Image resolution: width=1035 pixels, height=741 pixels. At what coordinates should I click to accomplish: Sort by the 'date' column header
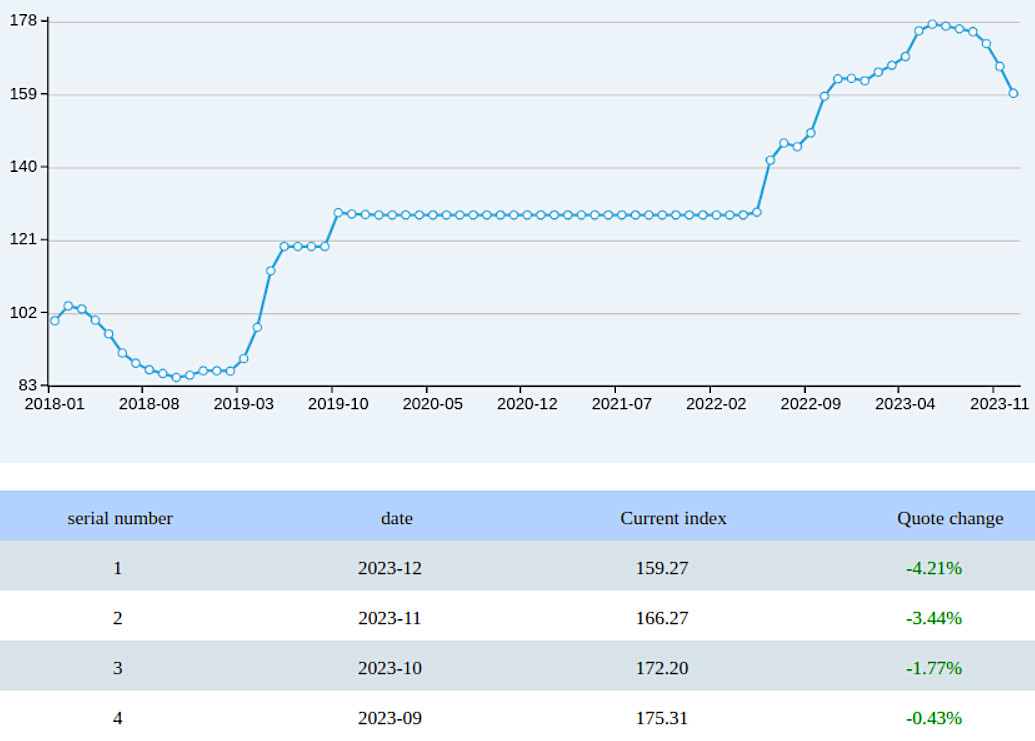click(396, 518)
